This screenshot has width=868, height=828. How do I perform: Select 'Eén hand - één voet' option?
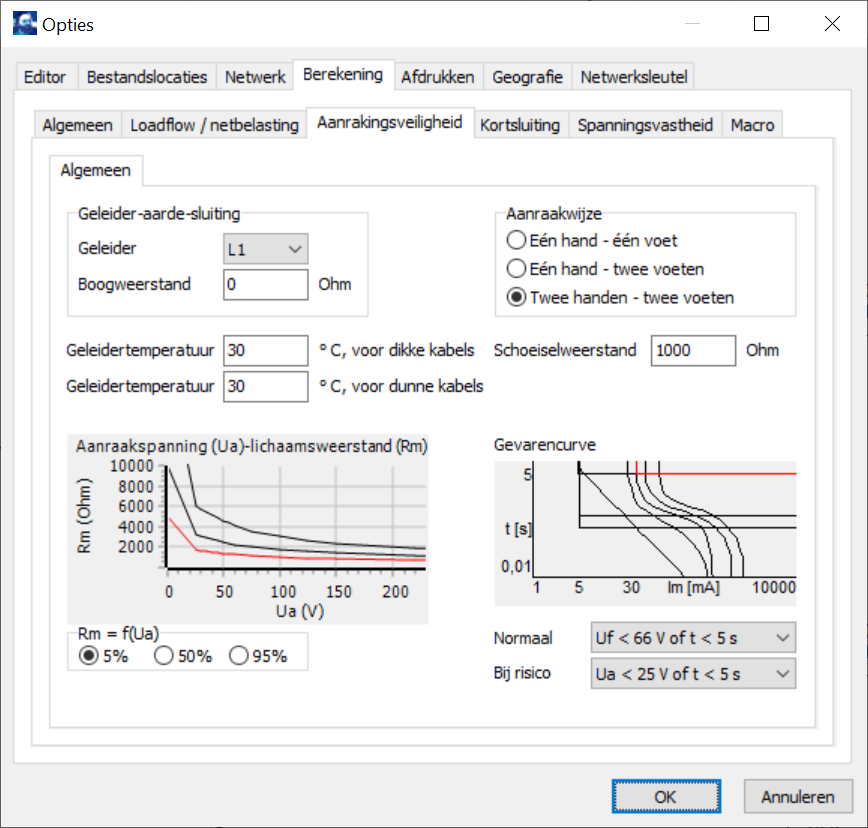pyautogui.click(x=516, y=240)
